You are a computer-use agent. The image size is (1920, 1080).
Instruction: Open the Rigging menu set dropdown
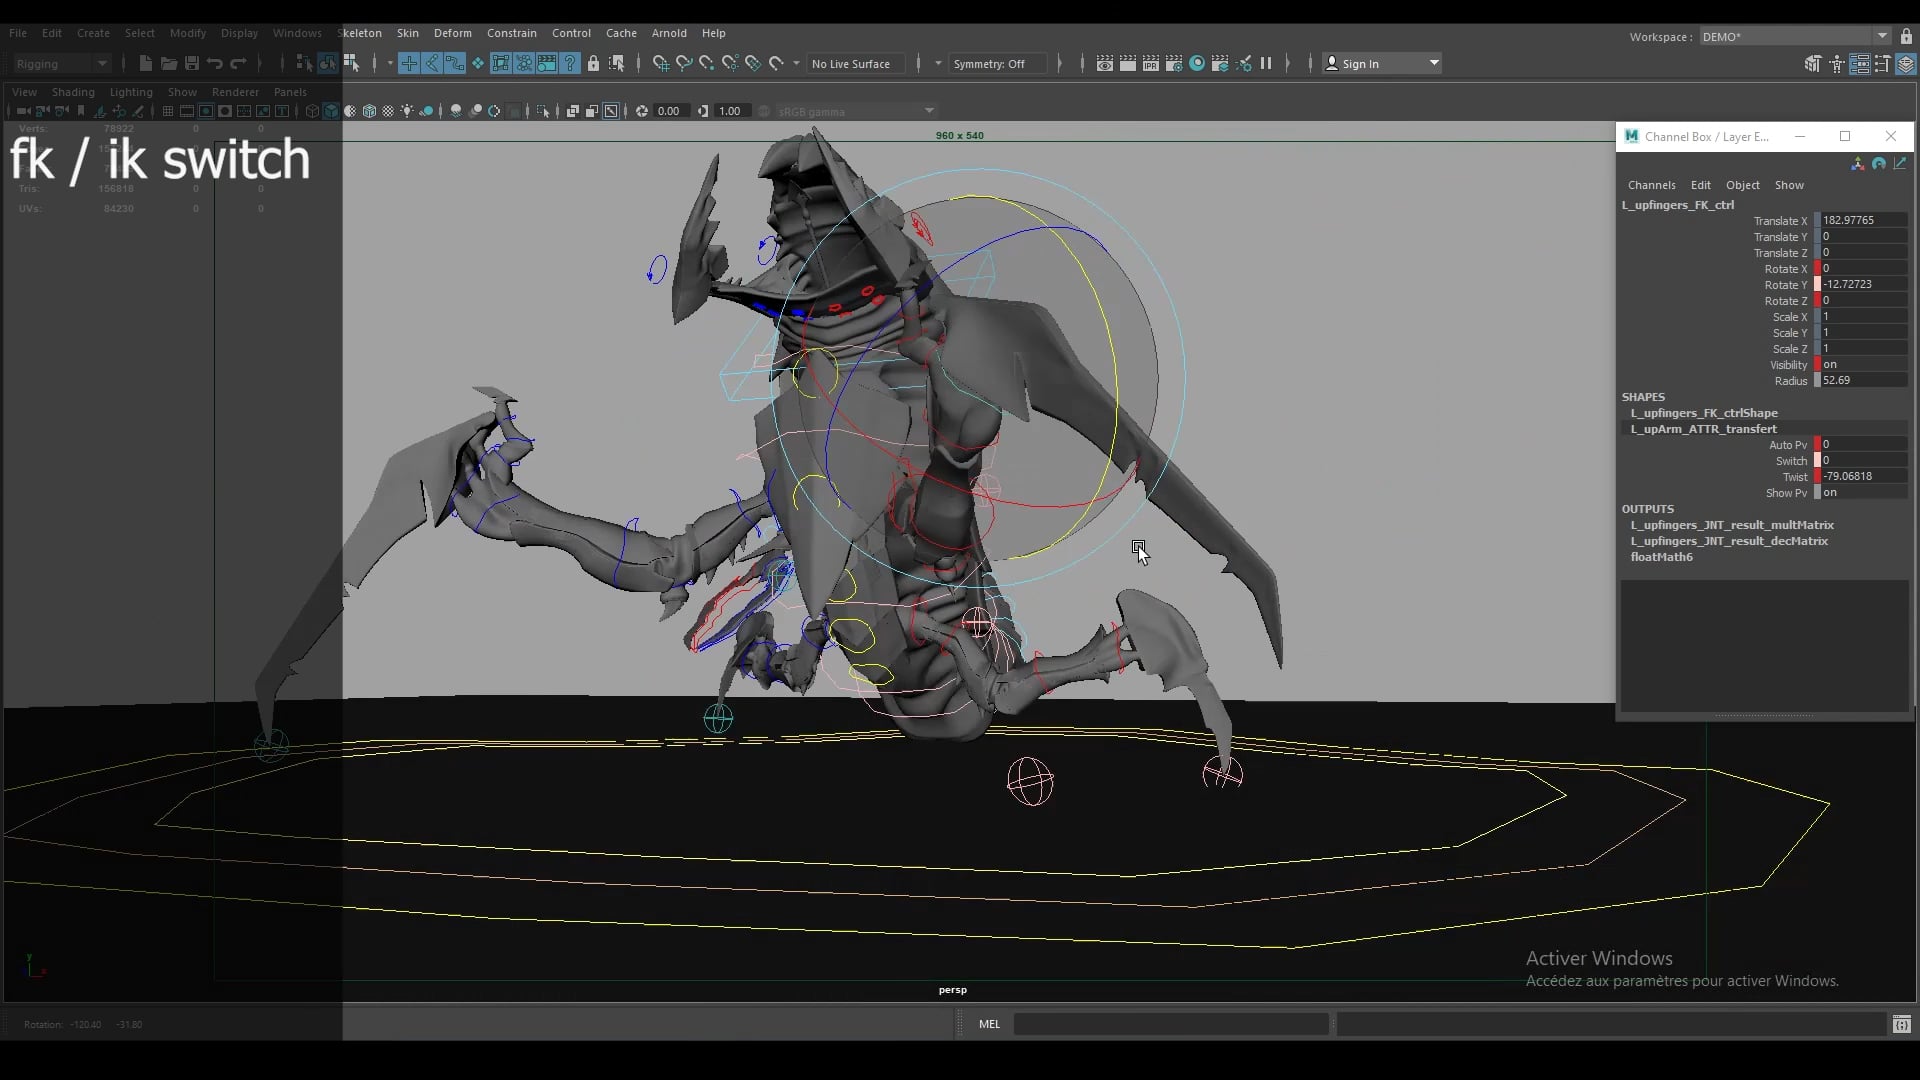point(61,63)
